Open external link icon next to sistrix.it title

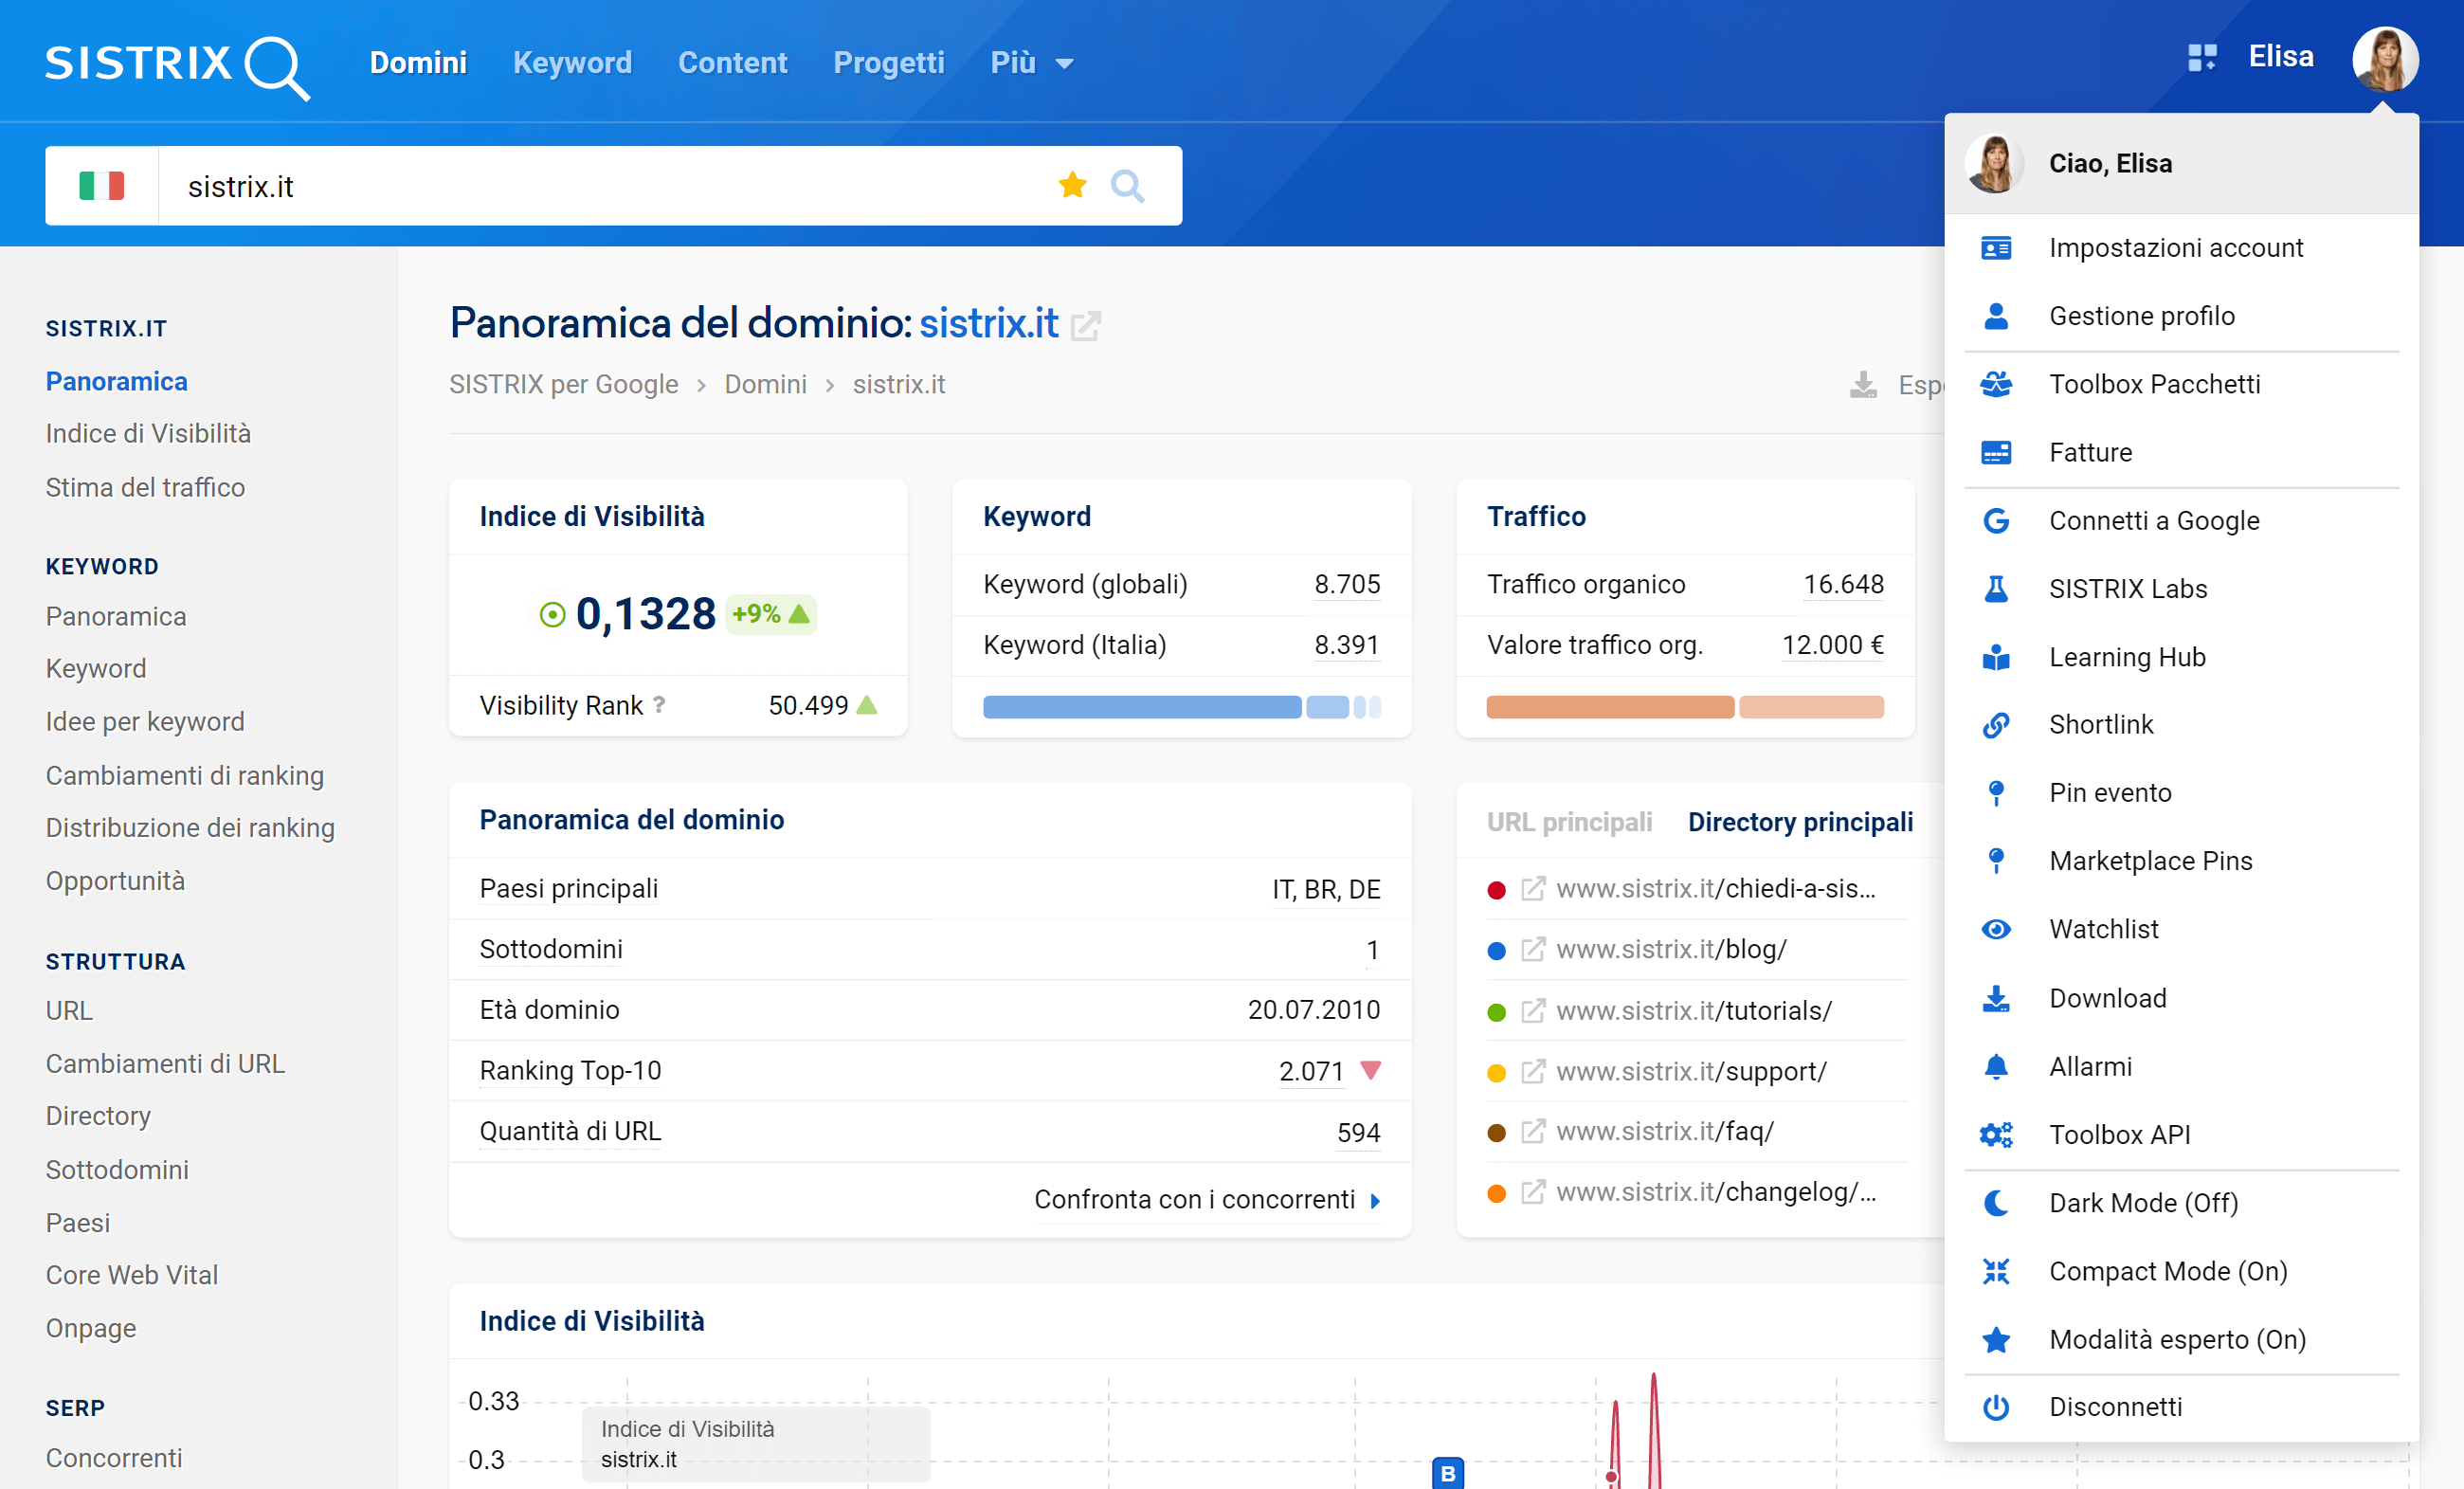coord(1085,326)
